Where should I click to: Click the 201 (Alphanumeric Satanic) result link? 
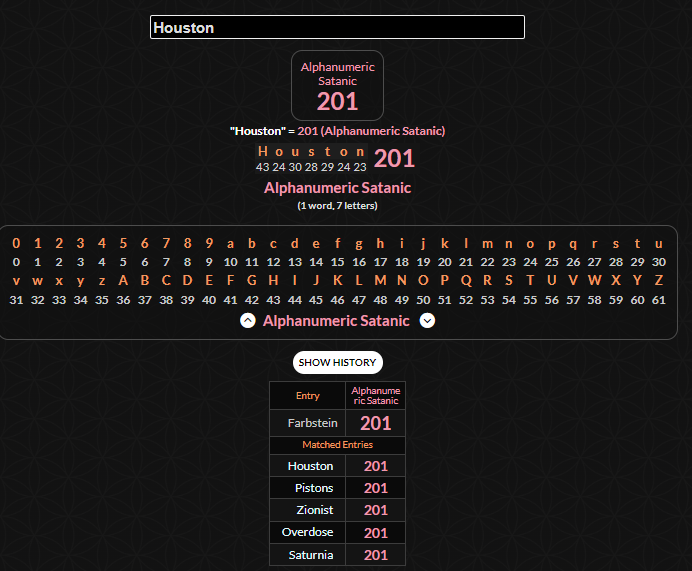click(371, 131)
